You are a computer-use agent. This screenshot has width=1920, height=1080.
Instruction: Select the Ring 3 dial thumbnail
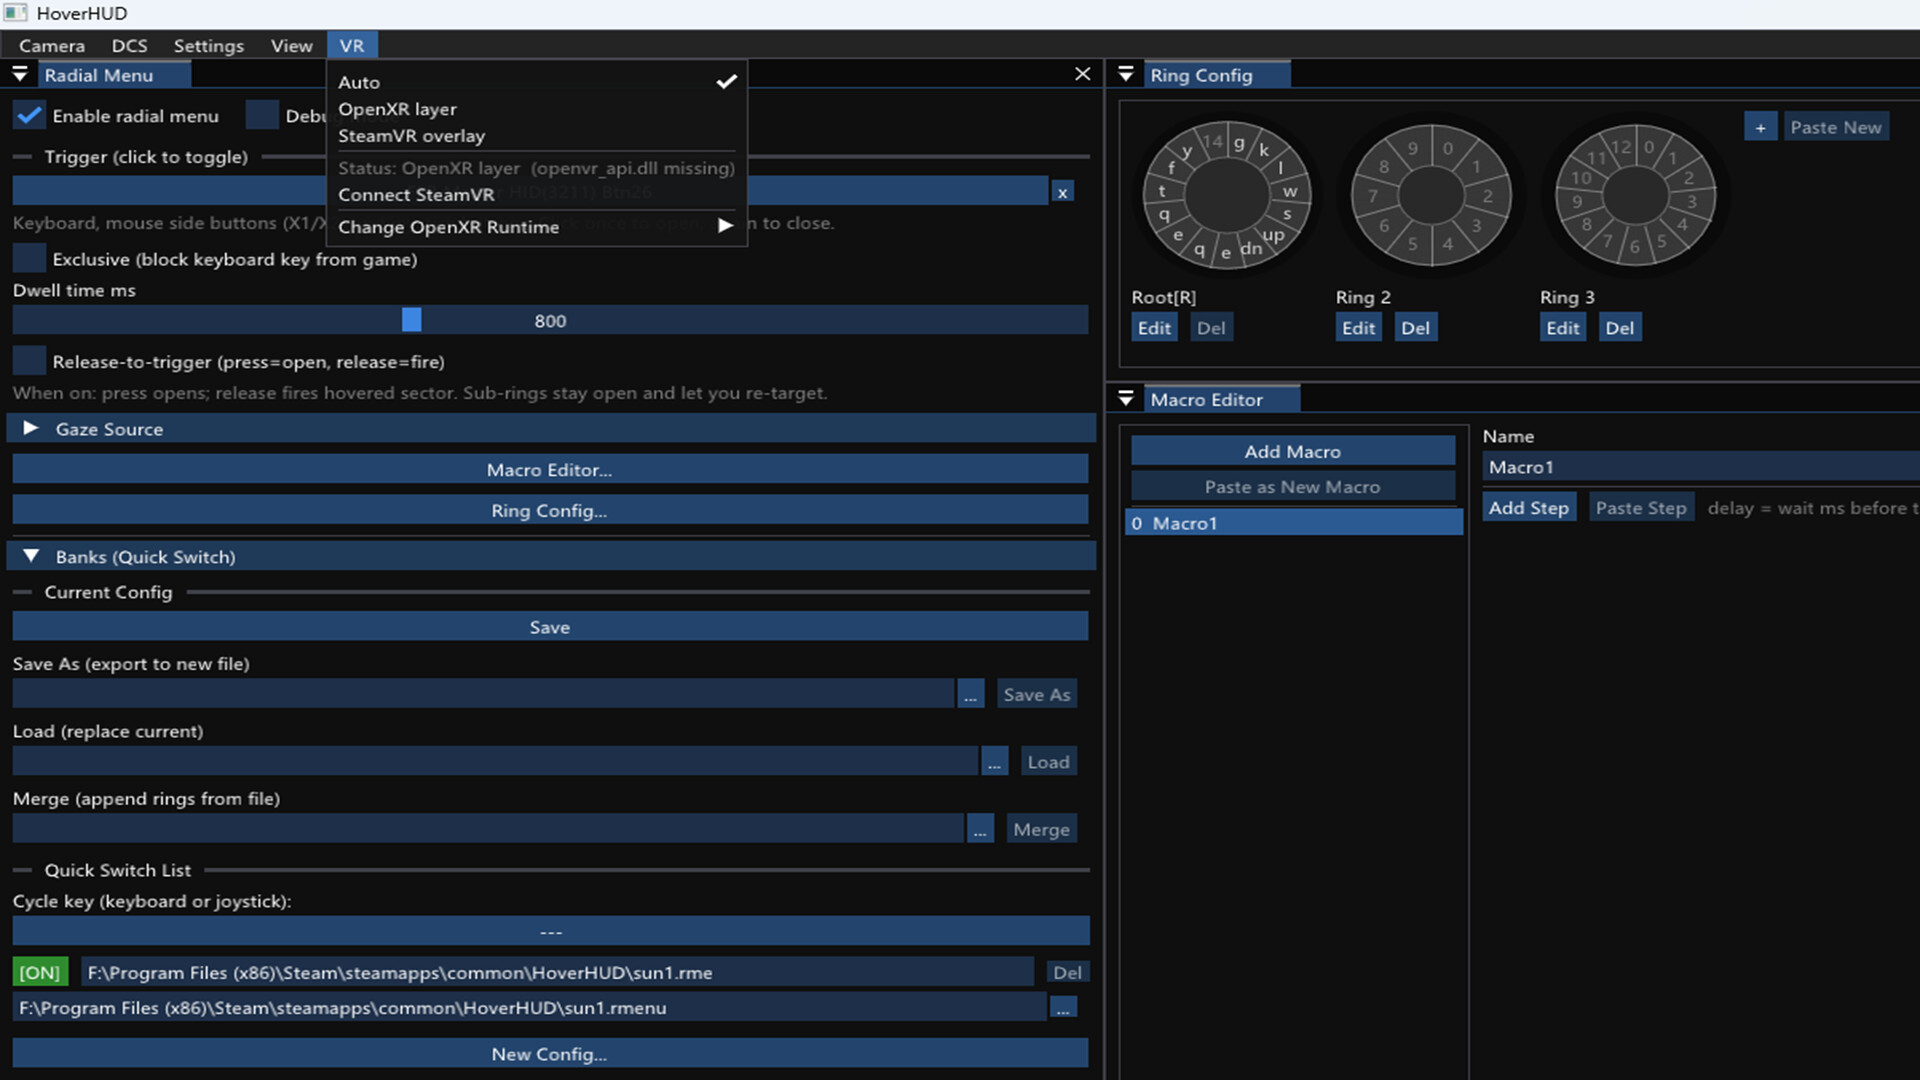point(1635,195)
